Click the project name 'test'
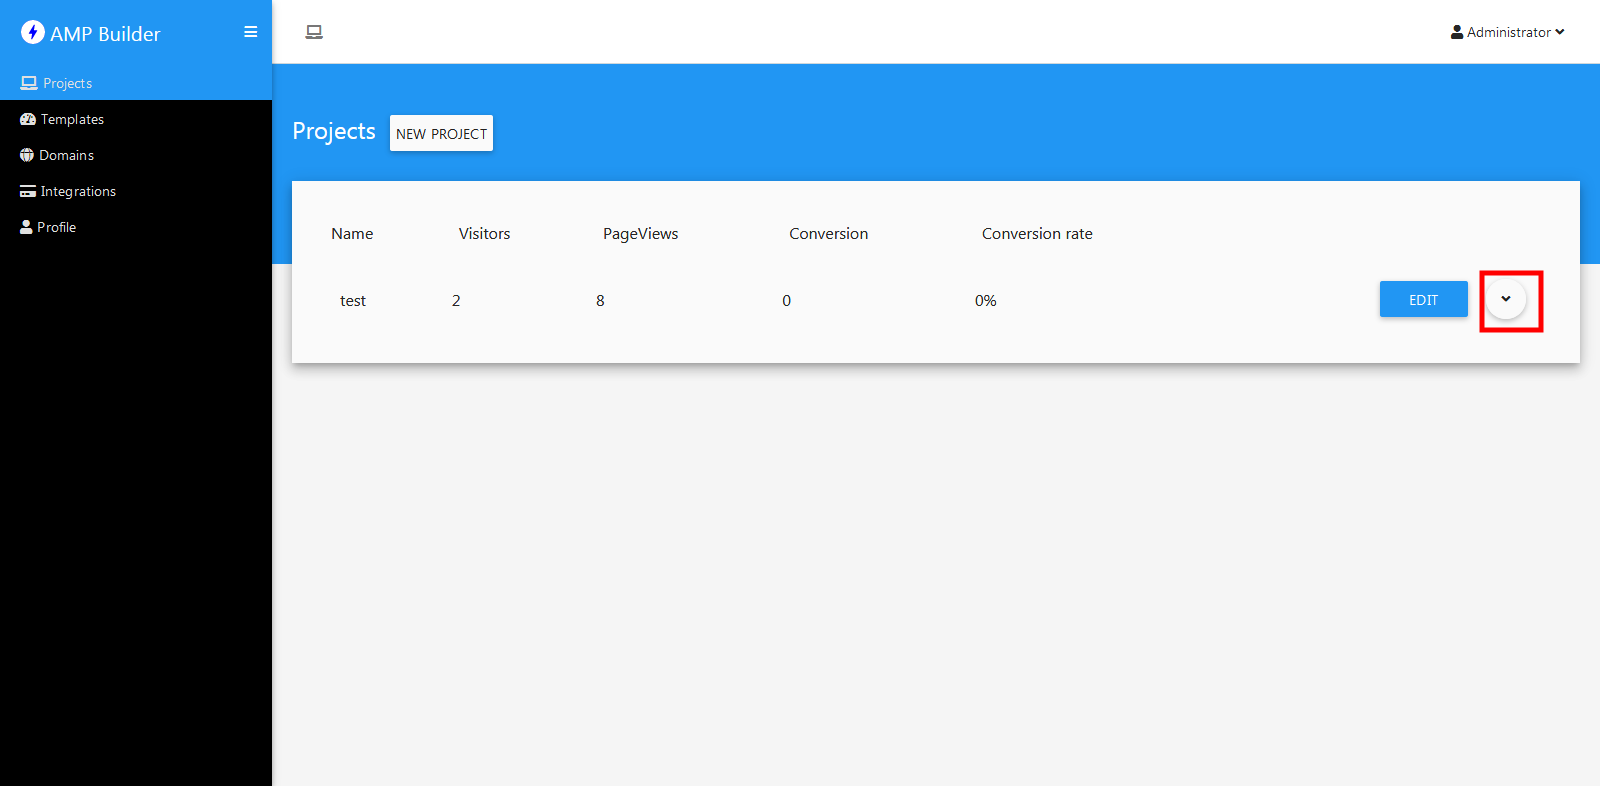Screen dimensions: 1600x786 (x=353, y=300)
